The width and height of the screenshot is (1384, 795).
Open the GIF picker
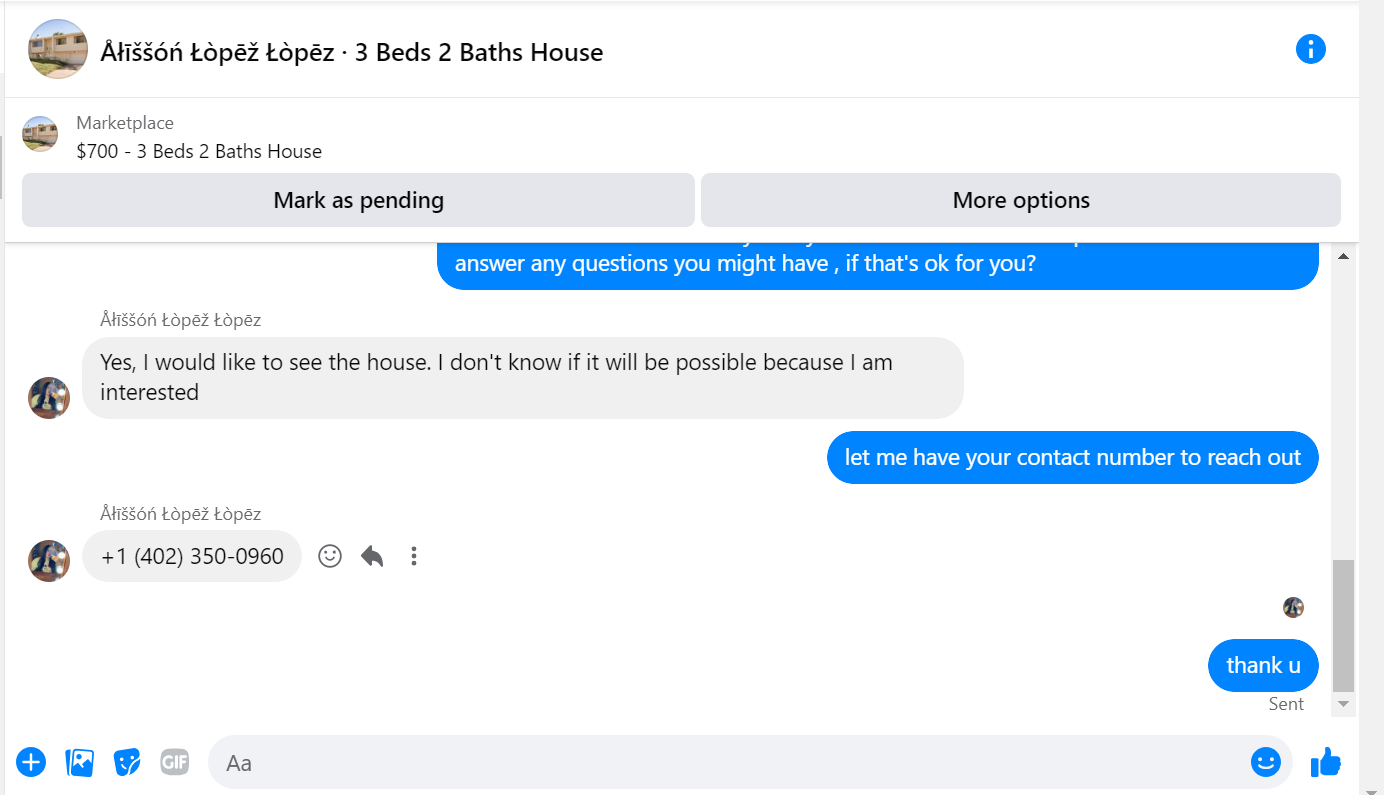174,763
